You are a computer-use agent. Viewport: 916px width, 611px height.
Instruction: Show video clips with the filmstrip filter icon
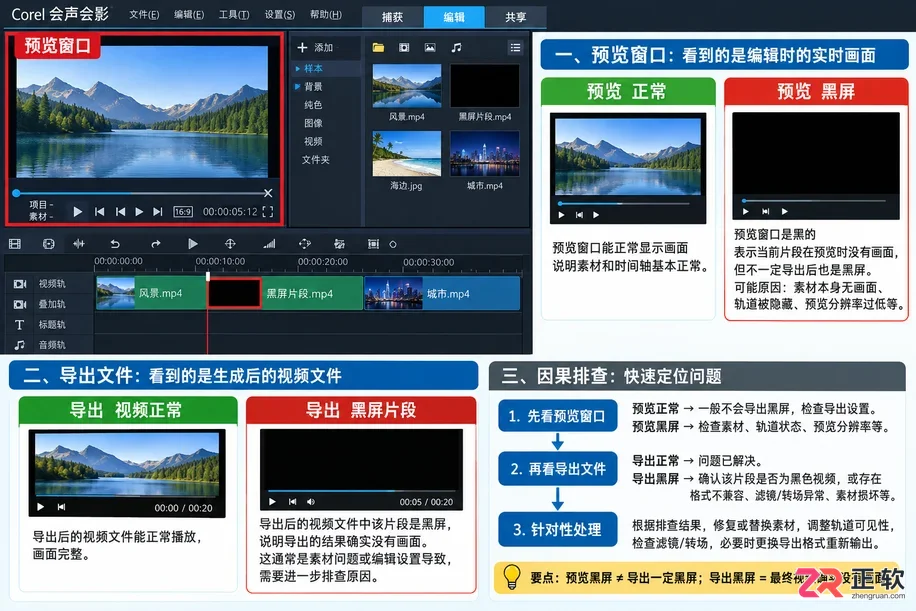404,47
